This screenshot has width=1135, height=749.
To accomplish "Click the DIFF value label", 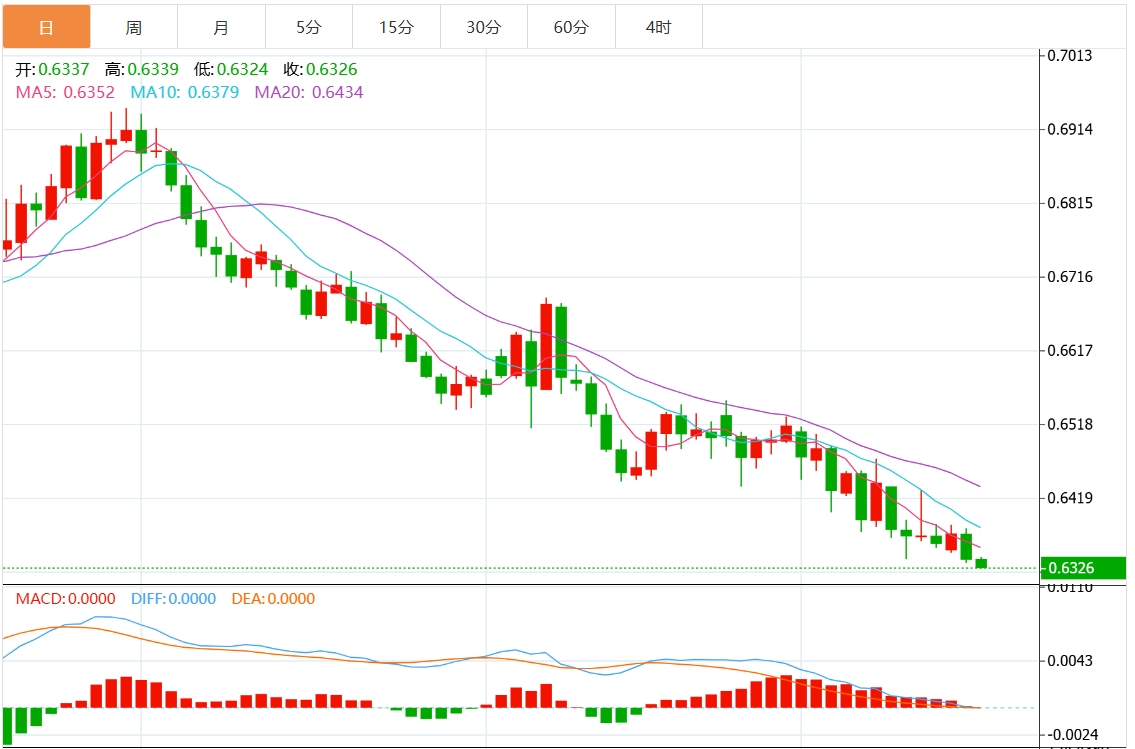I will tap(174, 599).
